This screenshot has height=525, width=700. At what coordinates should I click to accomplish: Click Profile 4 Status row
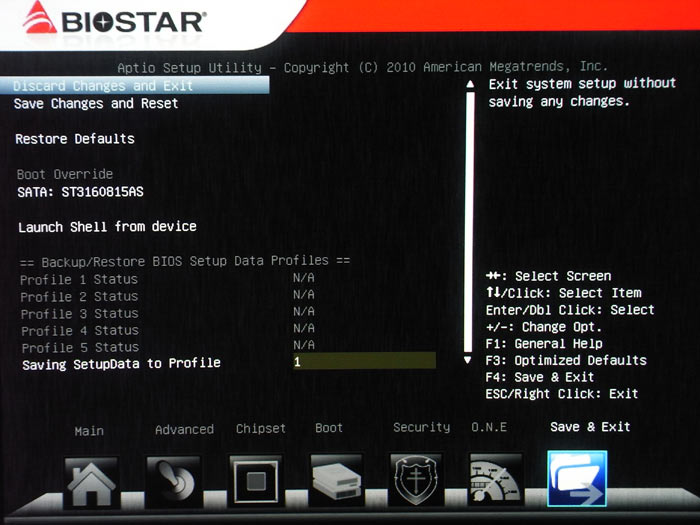click(x=167, y=330)
